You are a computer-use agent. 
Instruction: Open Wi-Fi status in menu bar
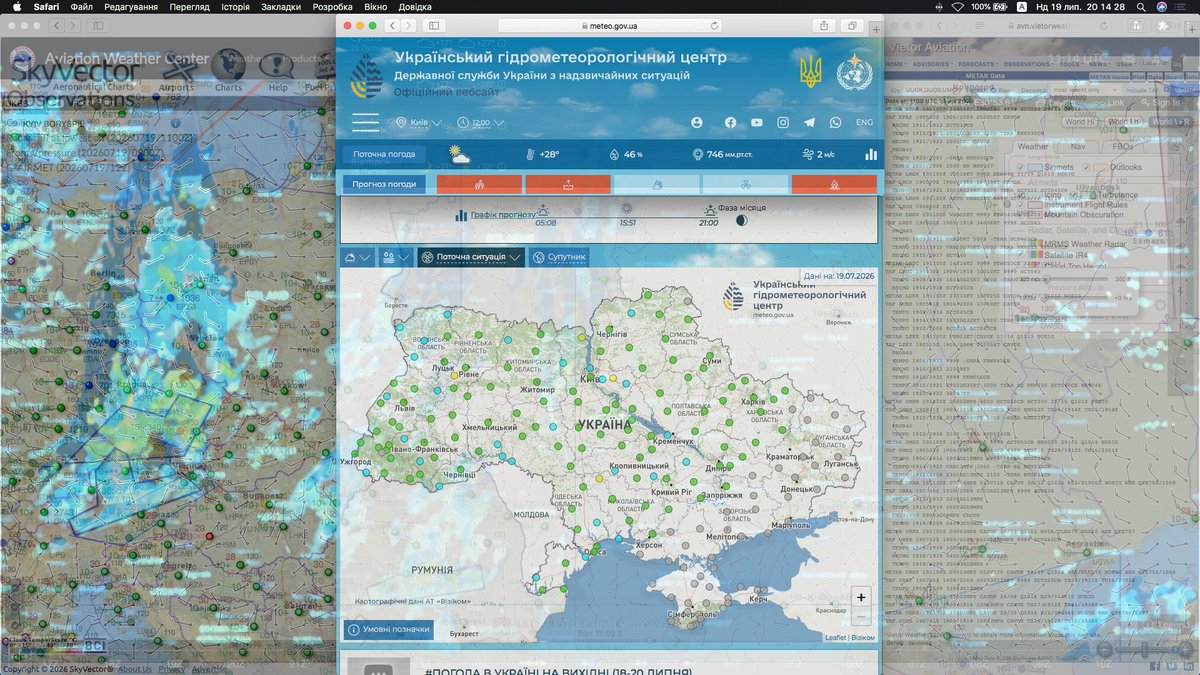957,6
